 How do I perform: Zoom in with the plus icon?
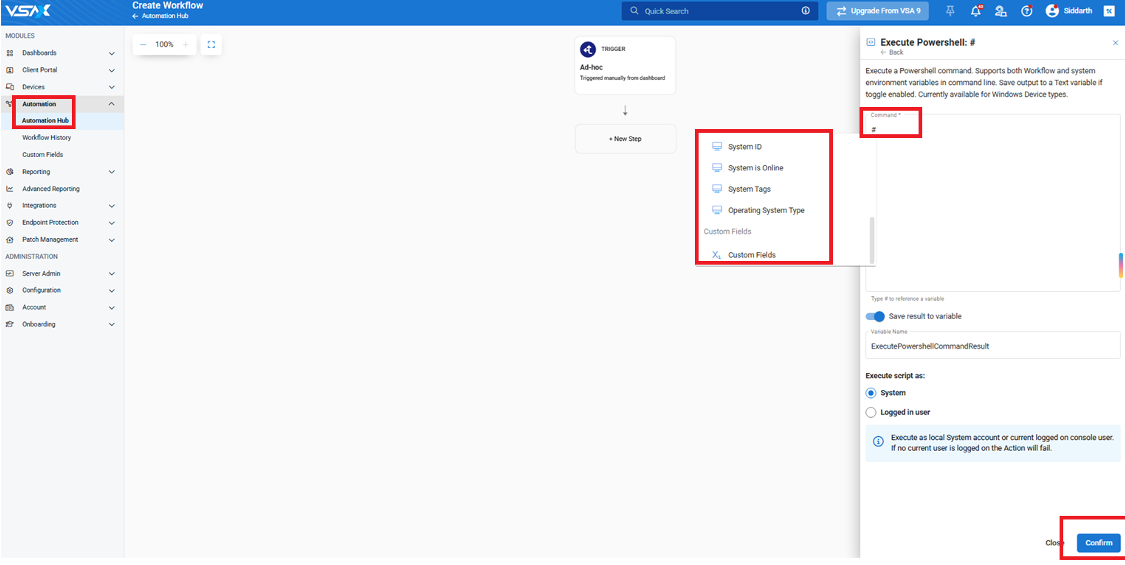pyautogui.click(x=185, y=45)
